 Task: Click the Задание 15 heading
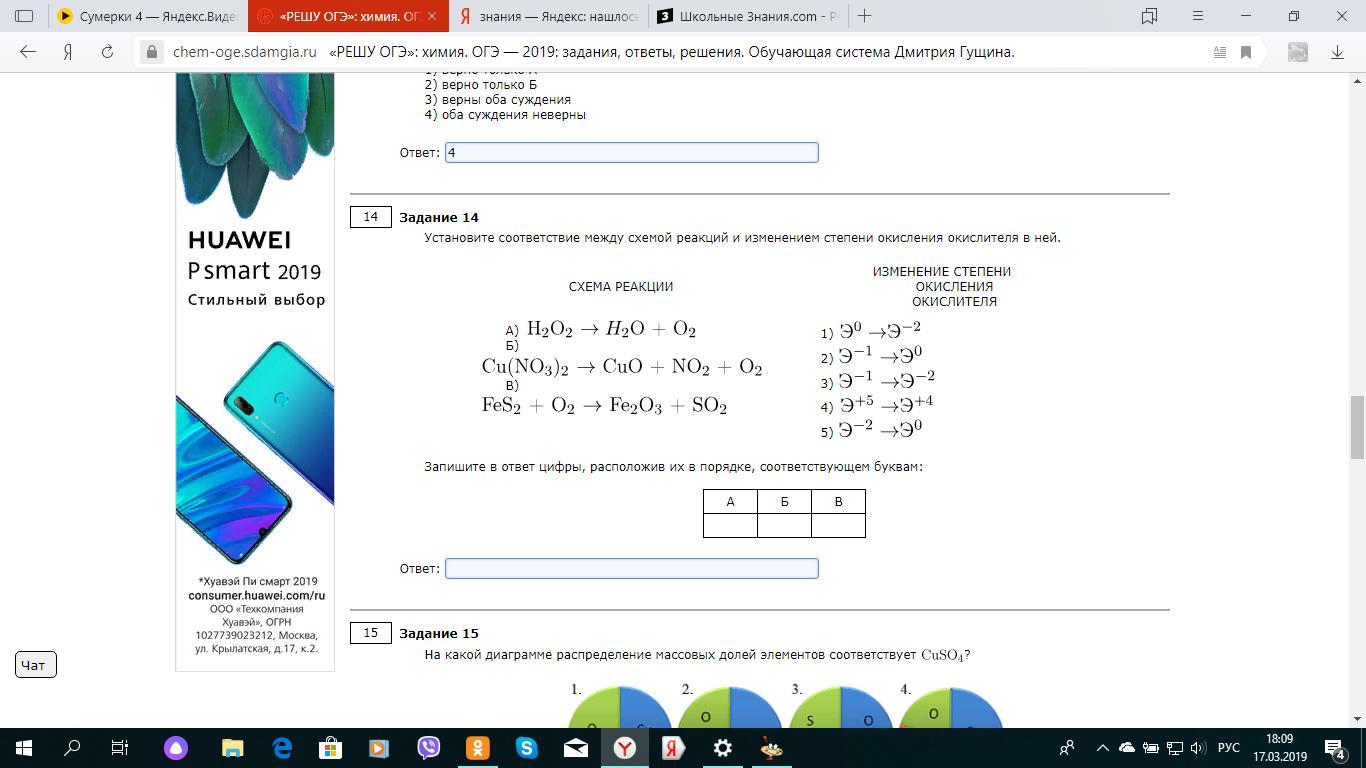439,633
